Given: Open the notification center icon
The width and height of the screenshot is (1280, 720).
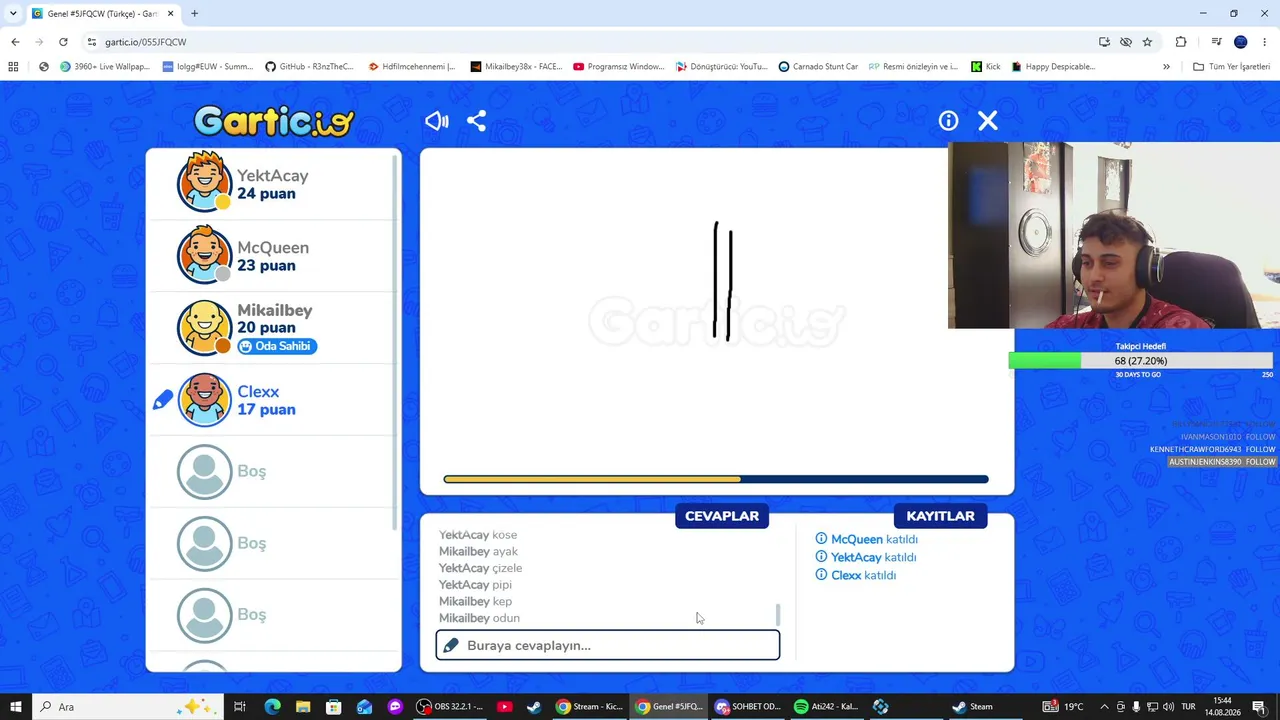Looking at the screenshot, I should click(1259, 707).
